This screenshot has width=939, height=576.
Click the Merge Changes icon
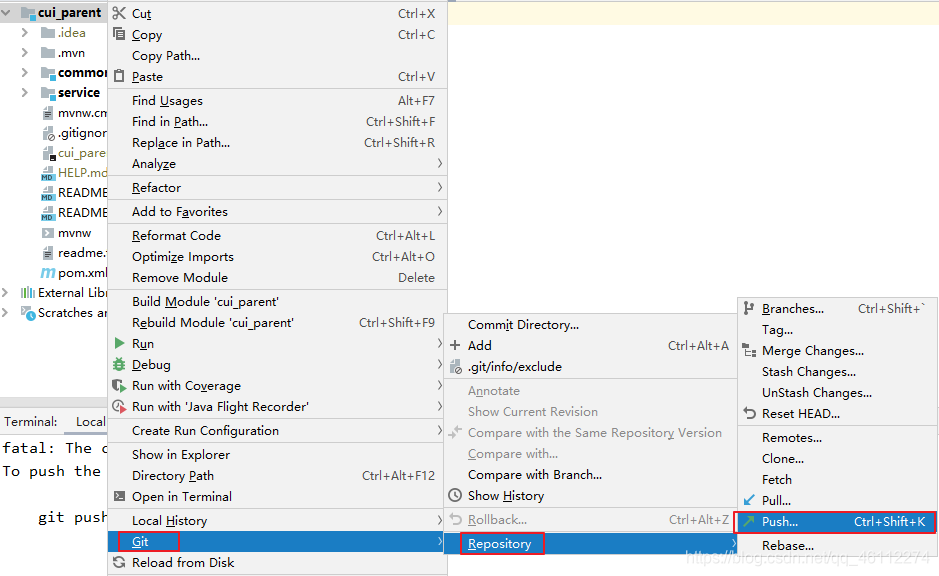749,350
